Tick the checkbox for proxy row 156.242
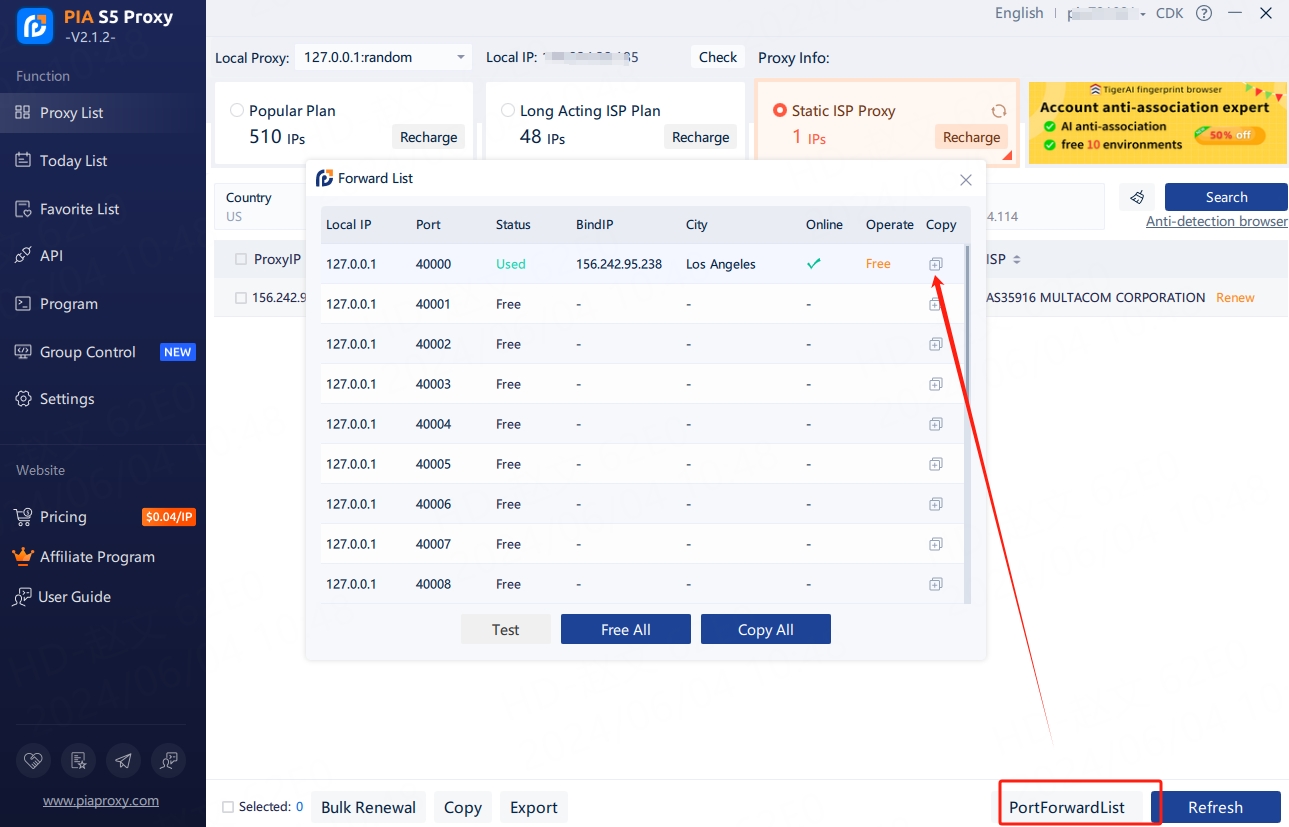Viewport: 1289px width, 827px height. click(241, 297)
